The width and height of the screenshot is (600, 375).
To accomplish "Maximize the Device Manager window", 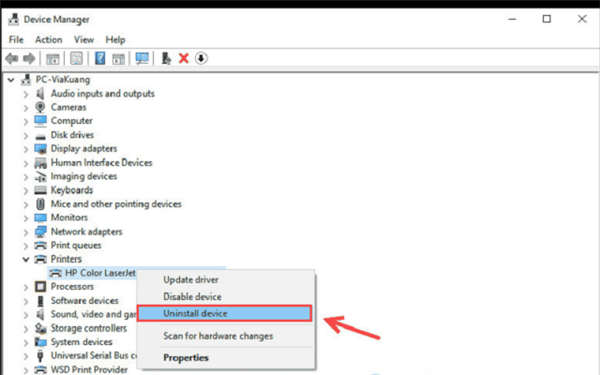I will (547, 19).
